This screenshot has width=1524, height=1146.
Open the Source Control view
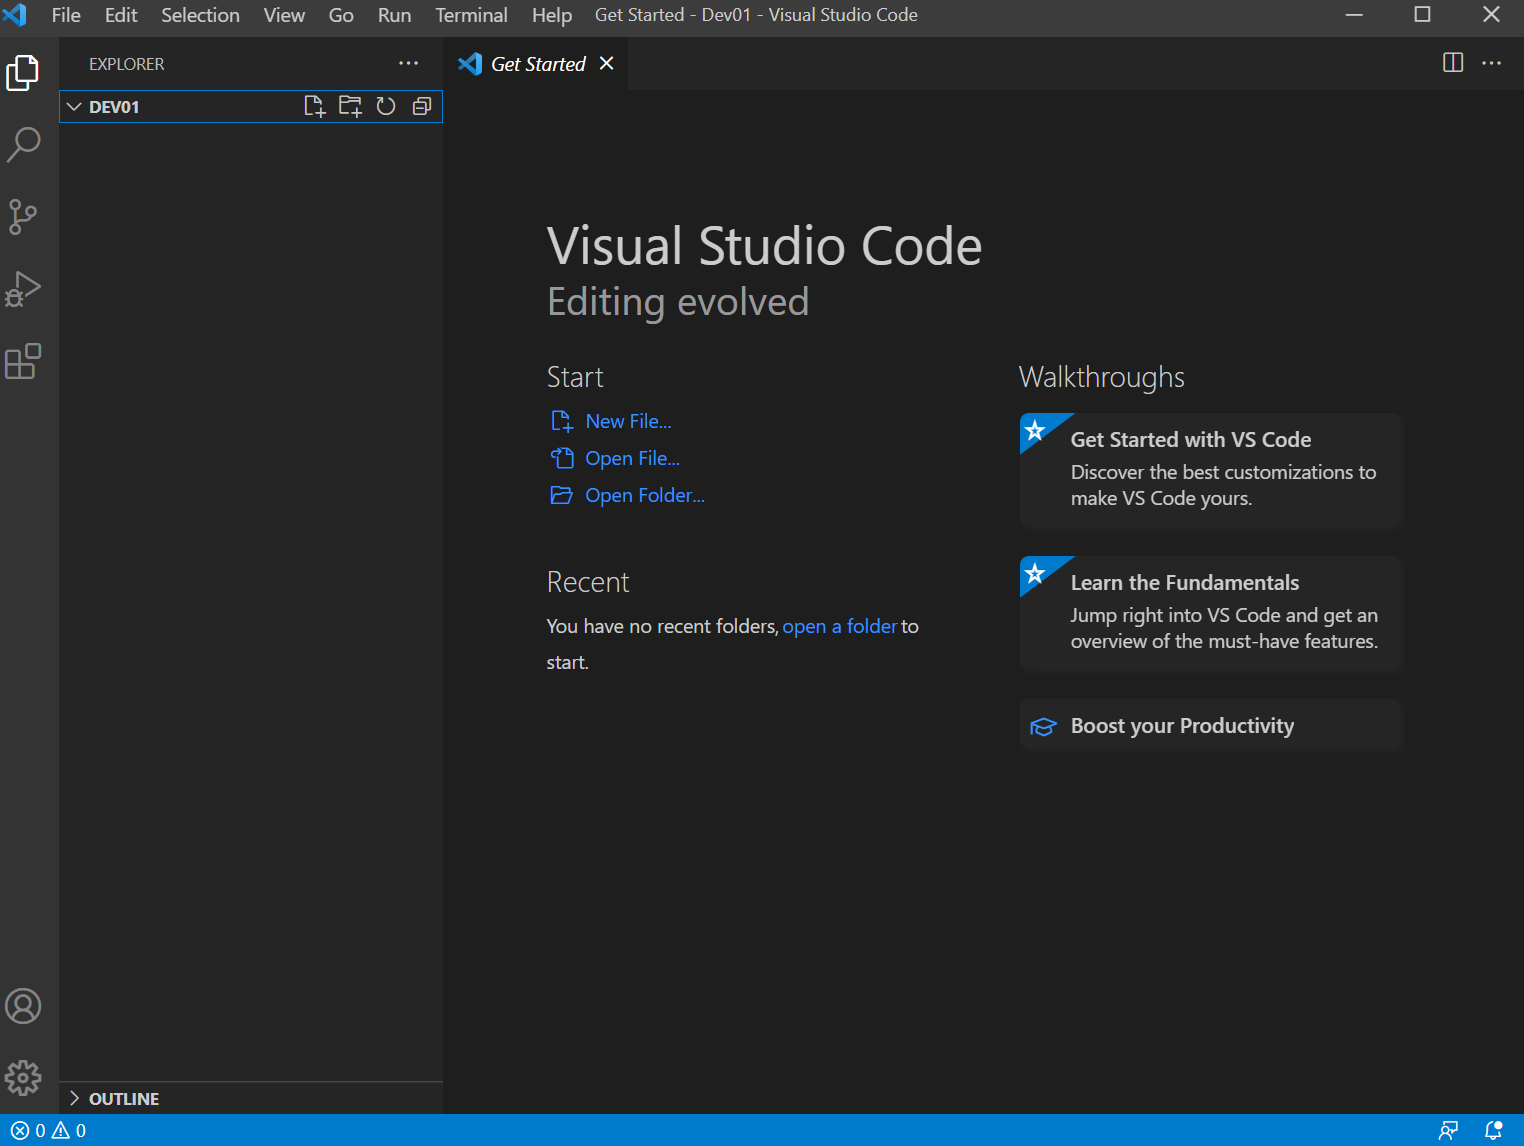click(x=23, y=217)
